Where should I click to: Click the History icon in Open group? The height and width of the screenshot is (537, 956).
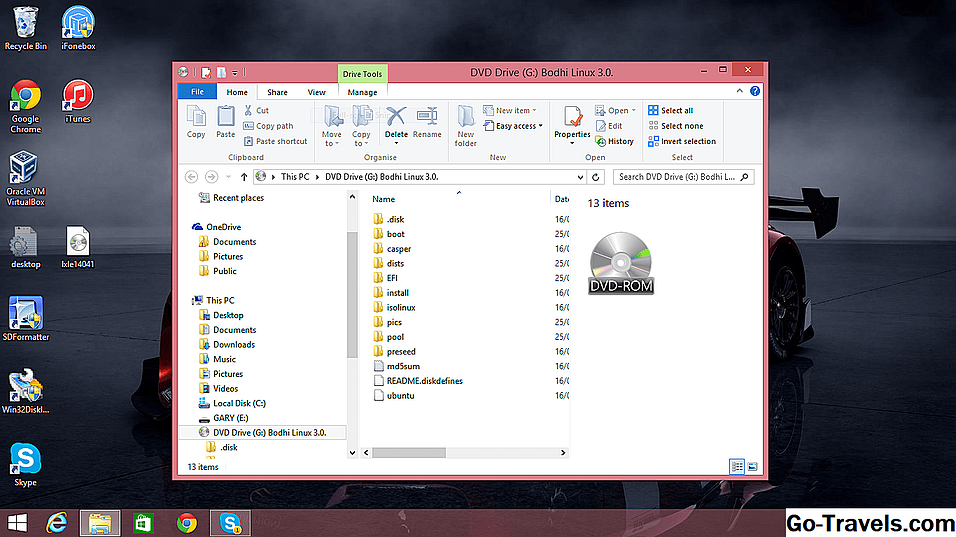[x=614, y=141]
